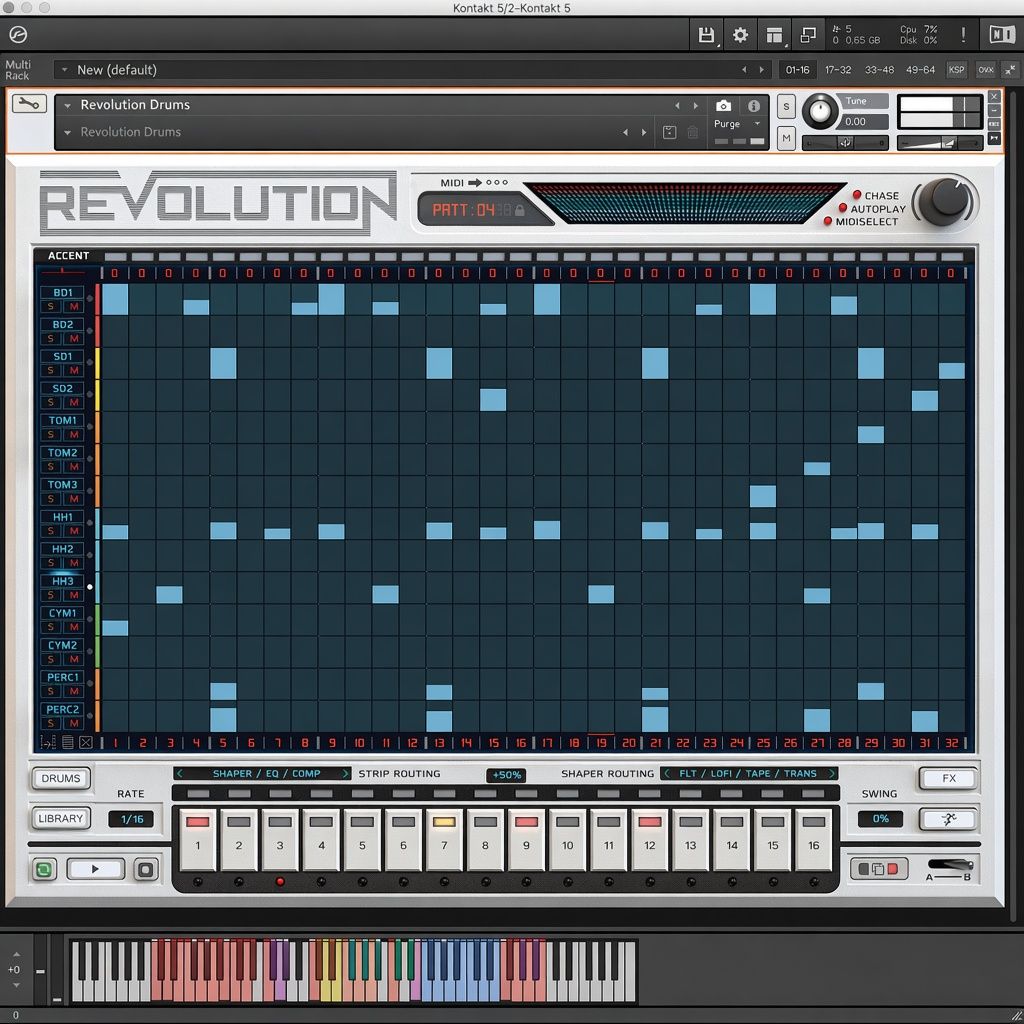Go to previous strip routing option arrow
This screenshot has width=1024, height=1024.
pyautogui.click(x=180, y=773)
